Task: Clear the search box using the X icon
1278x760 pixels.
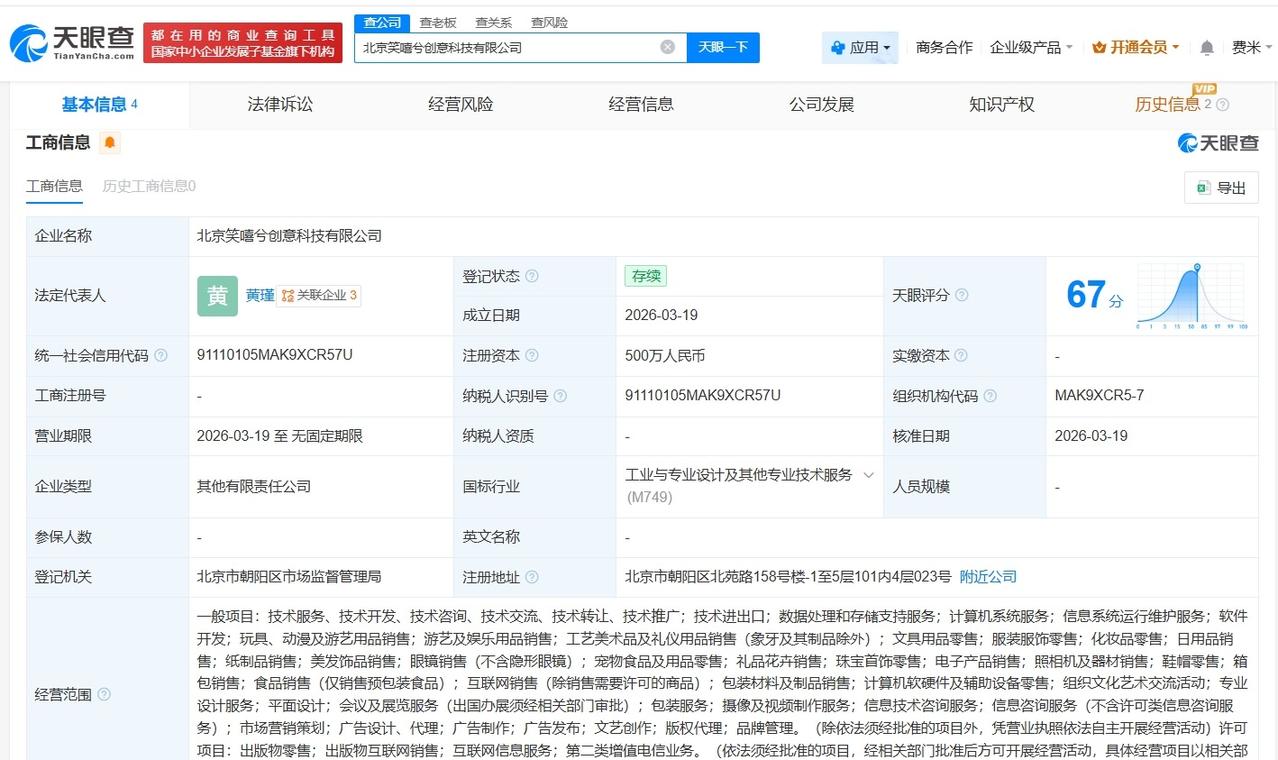Action: (666, 46)
